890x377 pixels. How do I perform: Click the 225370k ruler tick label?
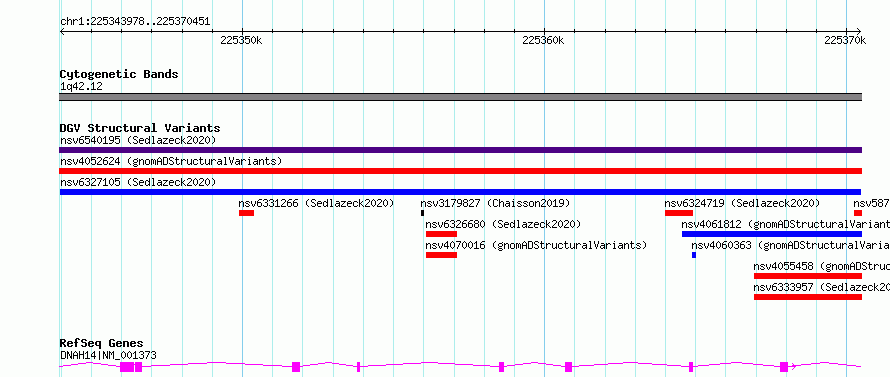(x=845, y=40)
